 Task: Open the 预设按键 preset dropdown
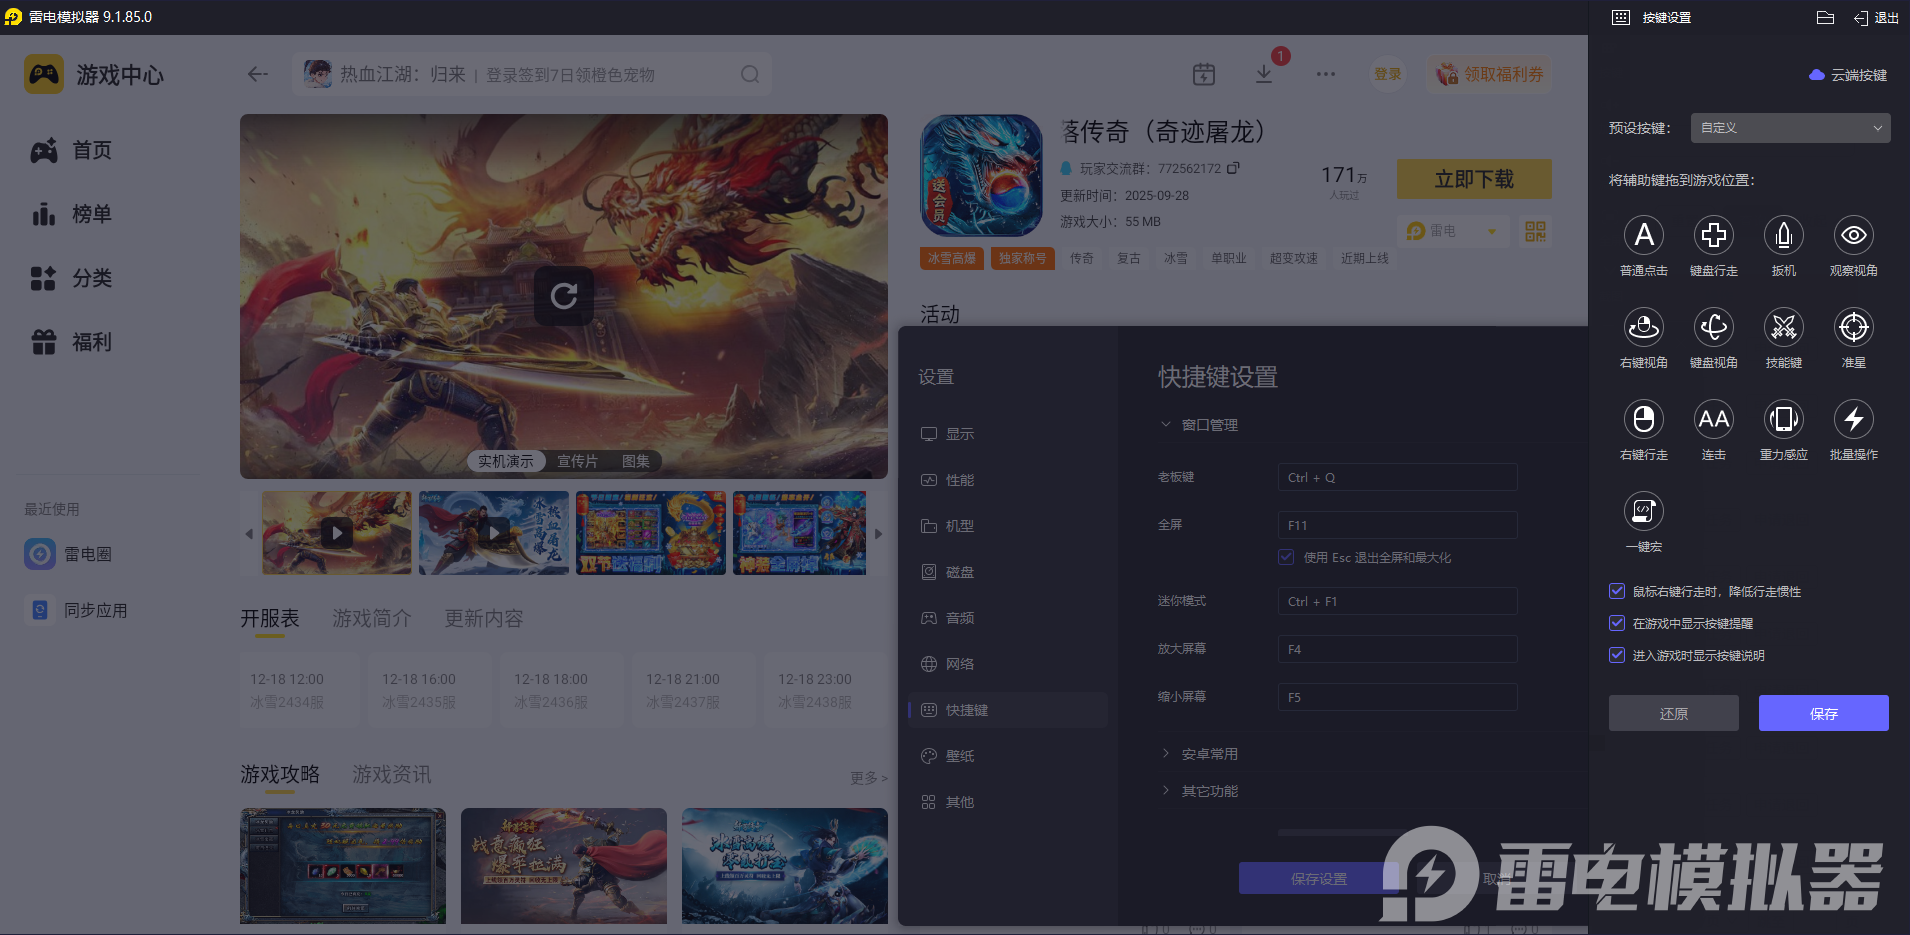click(x=1790, y=128)
